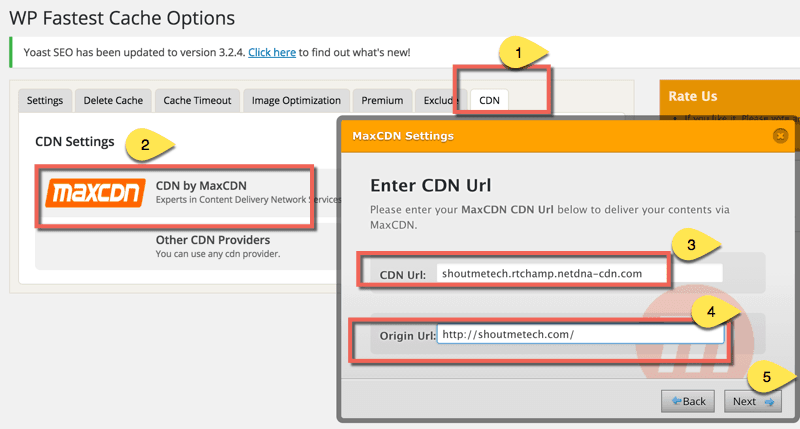This screenshot has width=800, height=429.
Task: Click the CDN Url label
Action: click(x=403, y=275)
